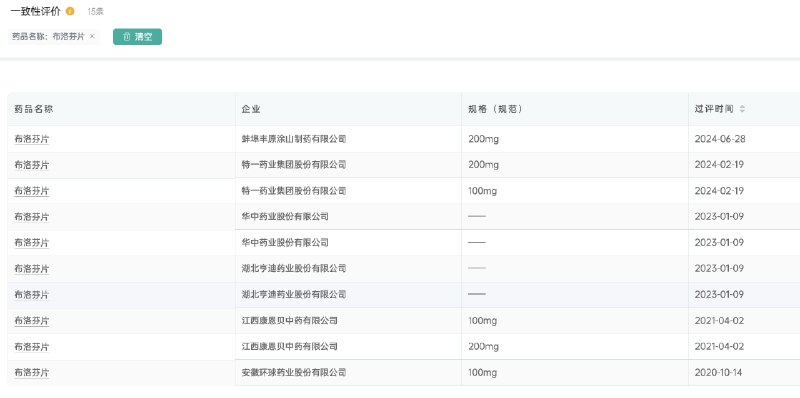Remove the 布洛芬片 filter tag with the x icon
The width and height of the screenshot is (800, 398).
pyautogui.click(x=92, y=36)
